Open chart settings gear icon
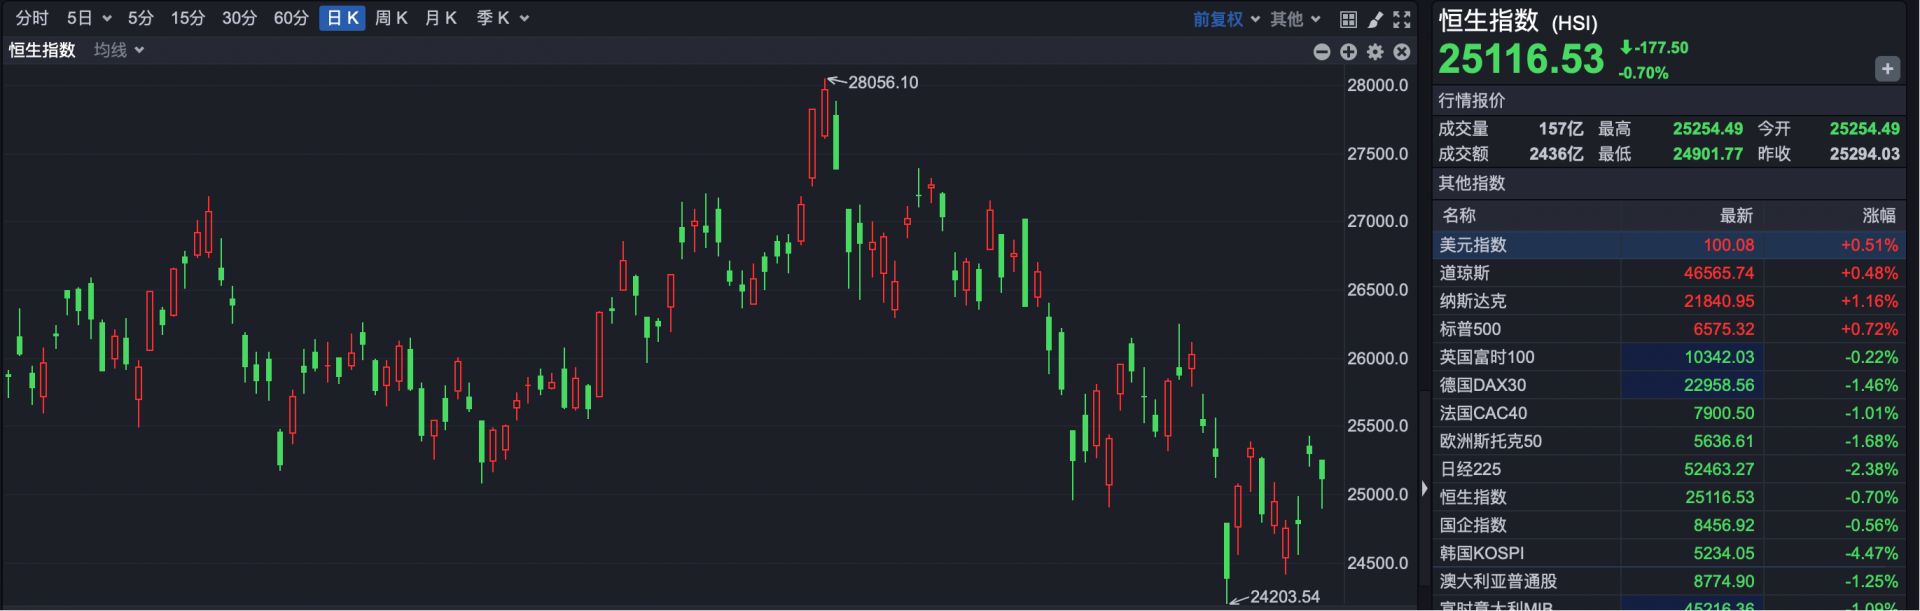This screenshot has height=611, width=1920. [1375, 52]
